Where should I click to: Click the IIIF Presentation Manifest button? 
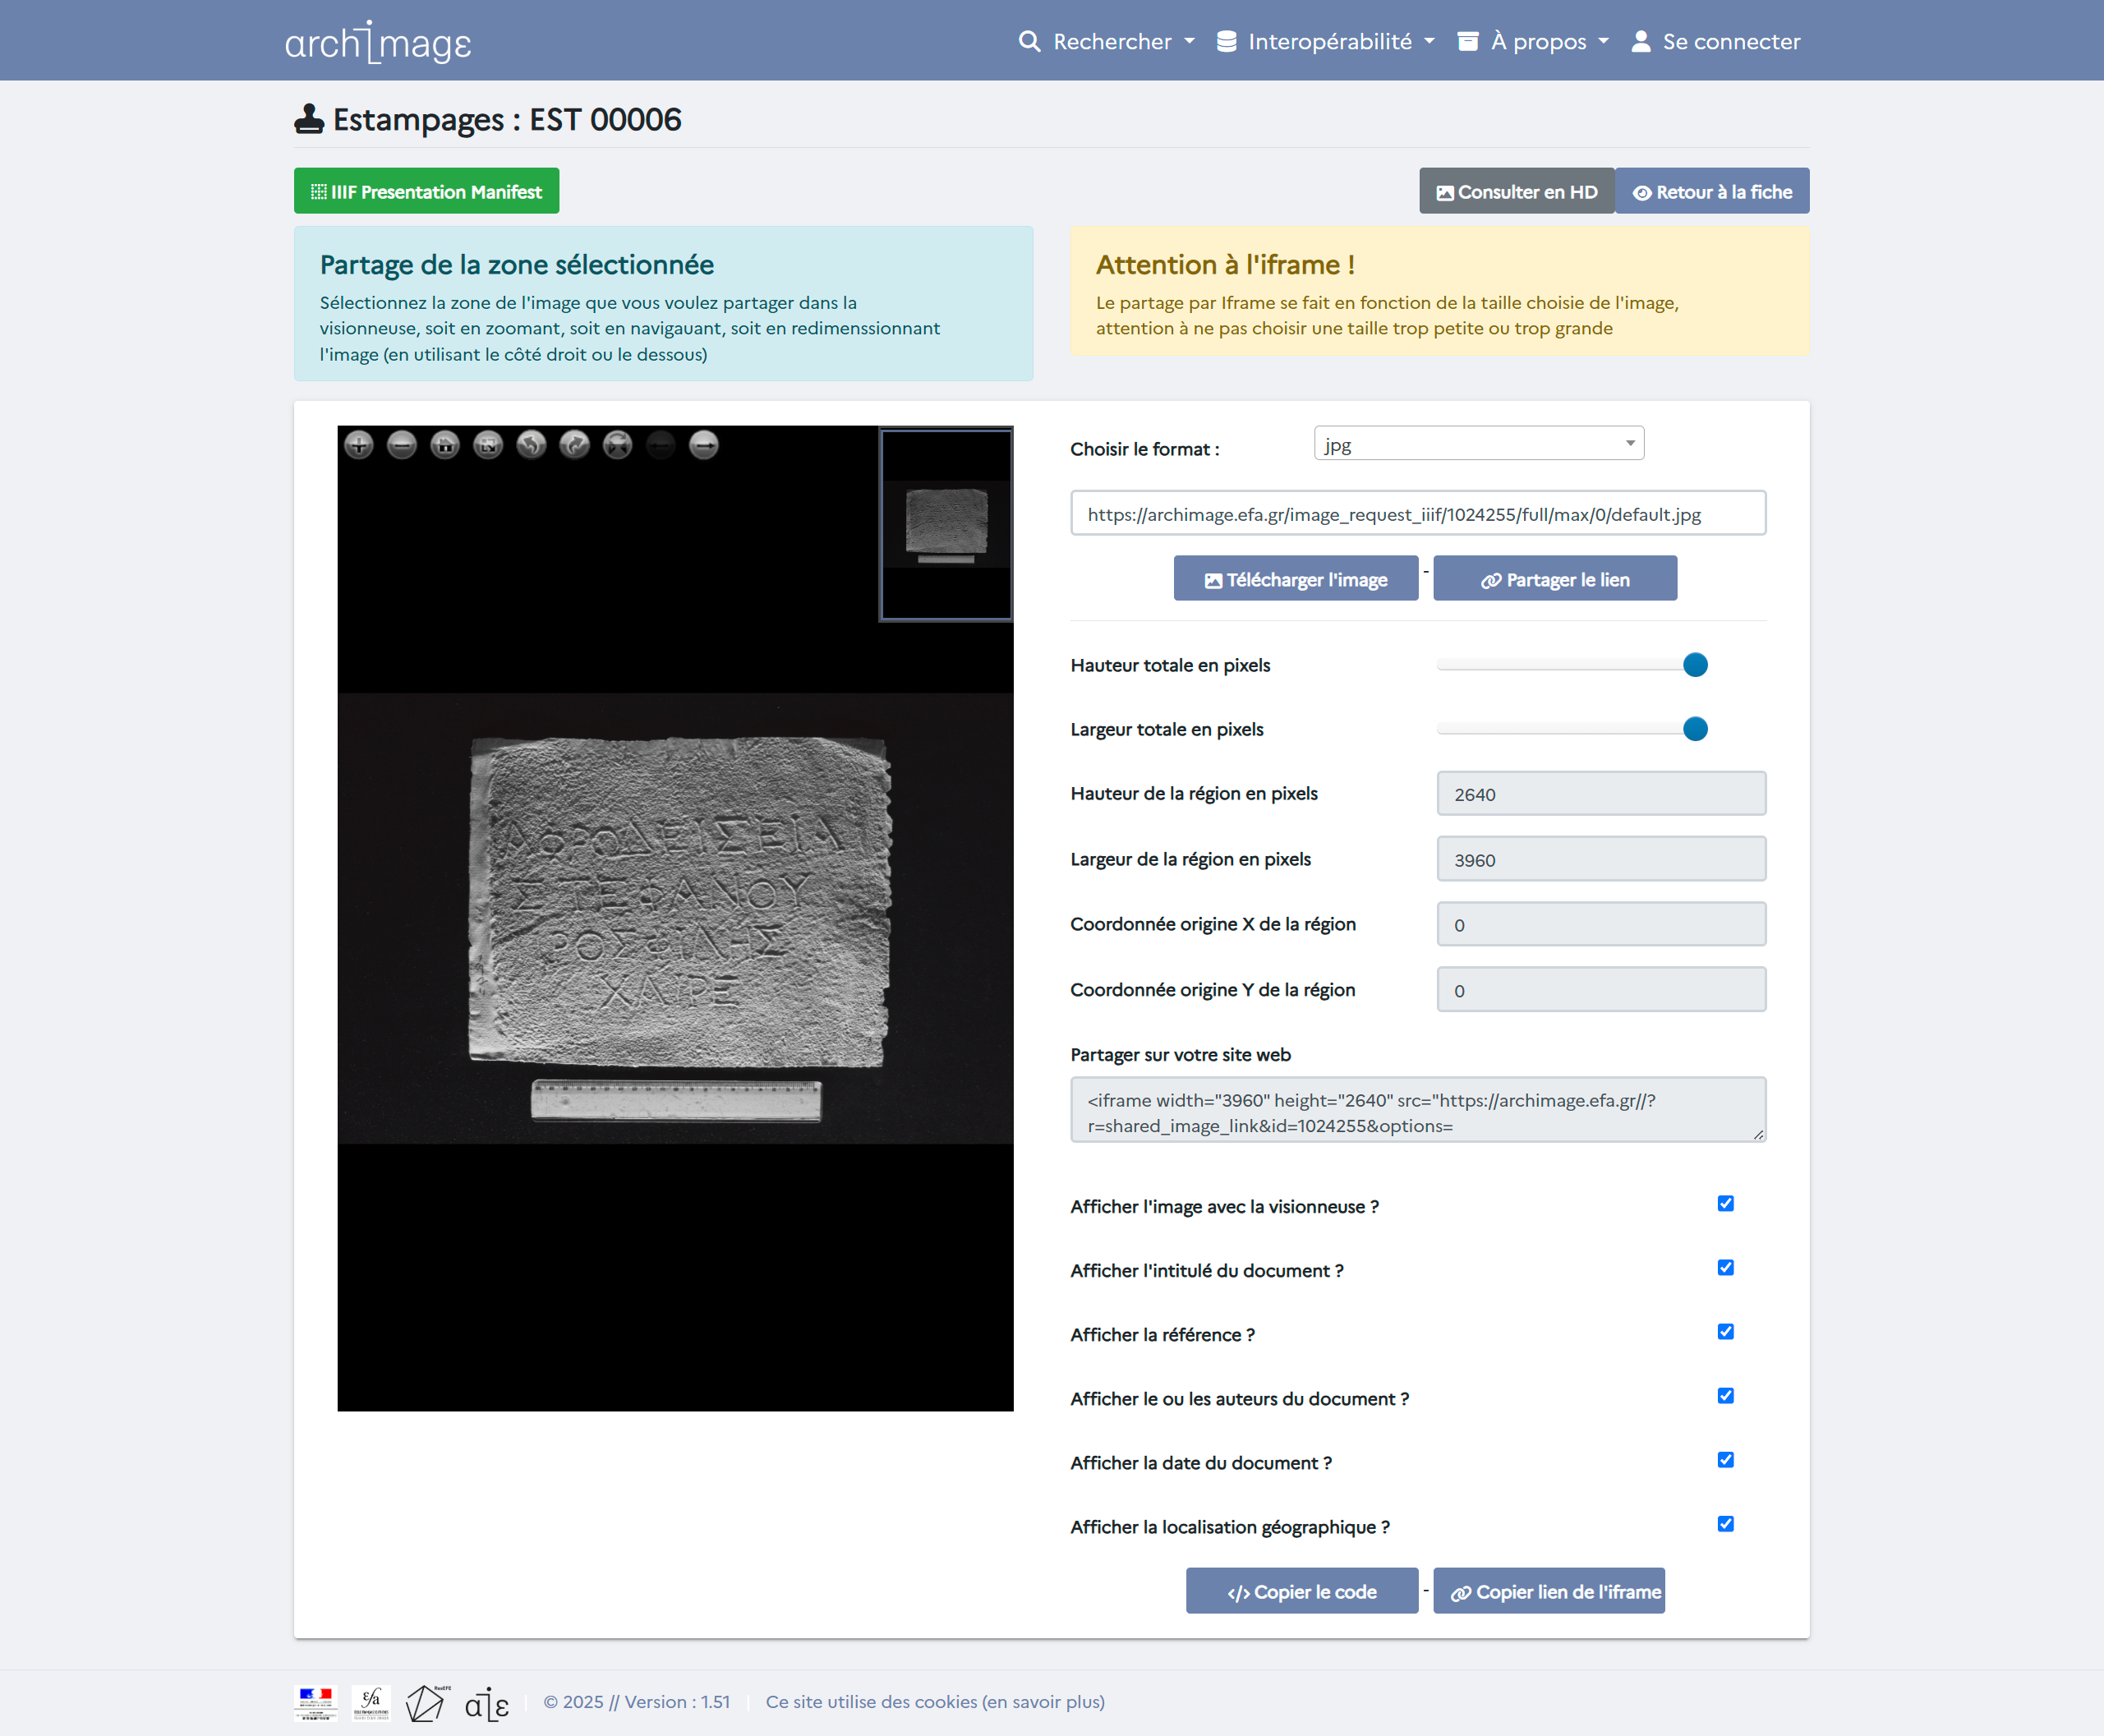point(426,191)
